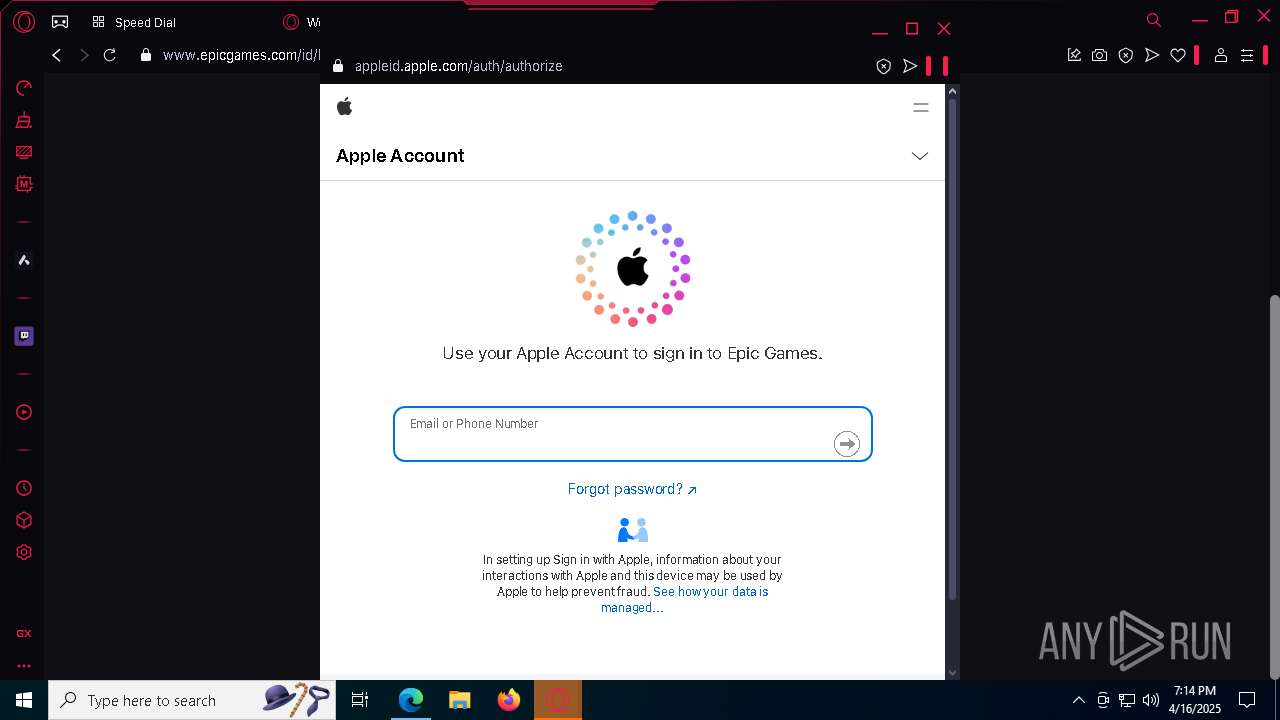1280x720 pixels.
Task: Click the Email or Phone Number field
Action: tap(633, 434)
